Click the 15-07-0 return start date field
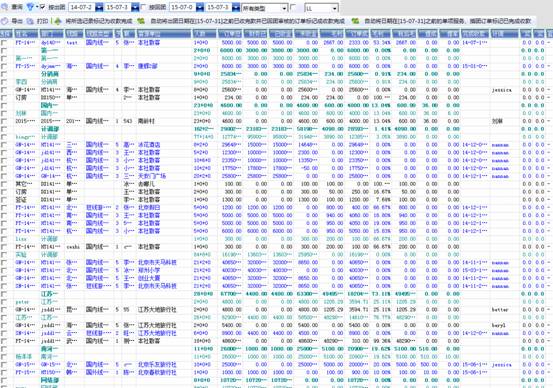553x388 pixels. 183,7
